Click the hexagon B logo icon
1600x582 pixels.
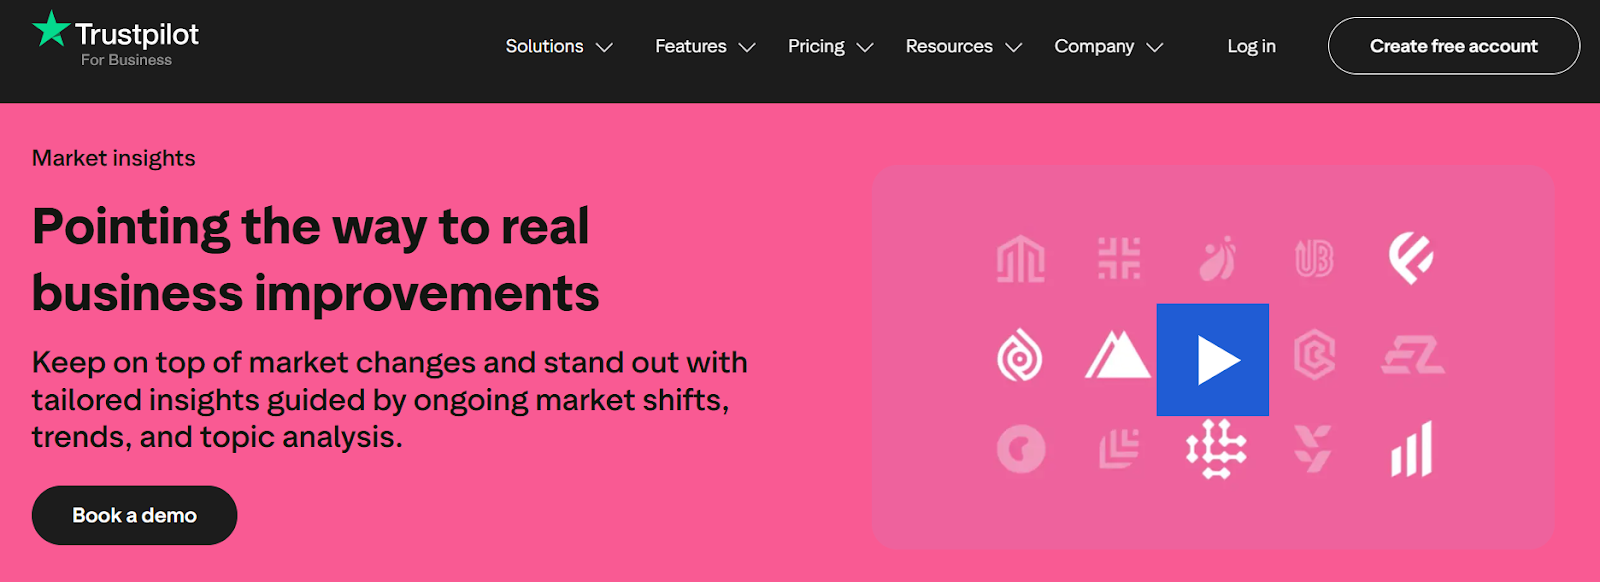[x=1314, y=355]
